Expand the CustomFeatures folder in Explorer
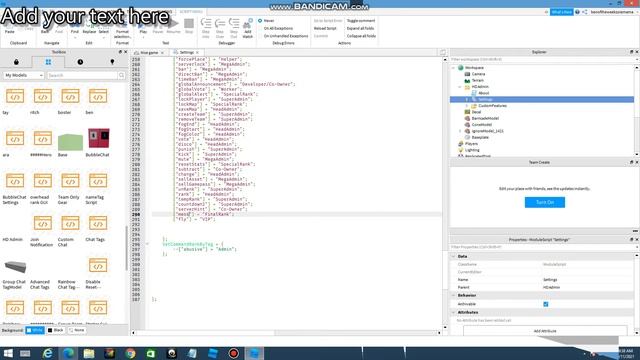This screenshot has width=640, height=360. pyautogui.click(x=467, y=106)
